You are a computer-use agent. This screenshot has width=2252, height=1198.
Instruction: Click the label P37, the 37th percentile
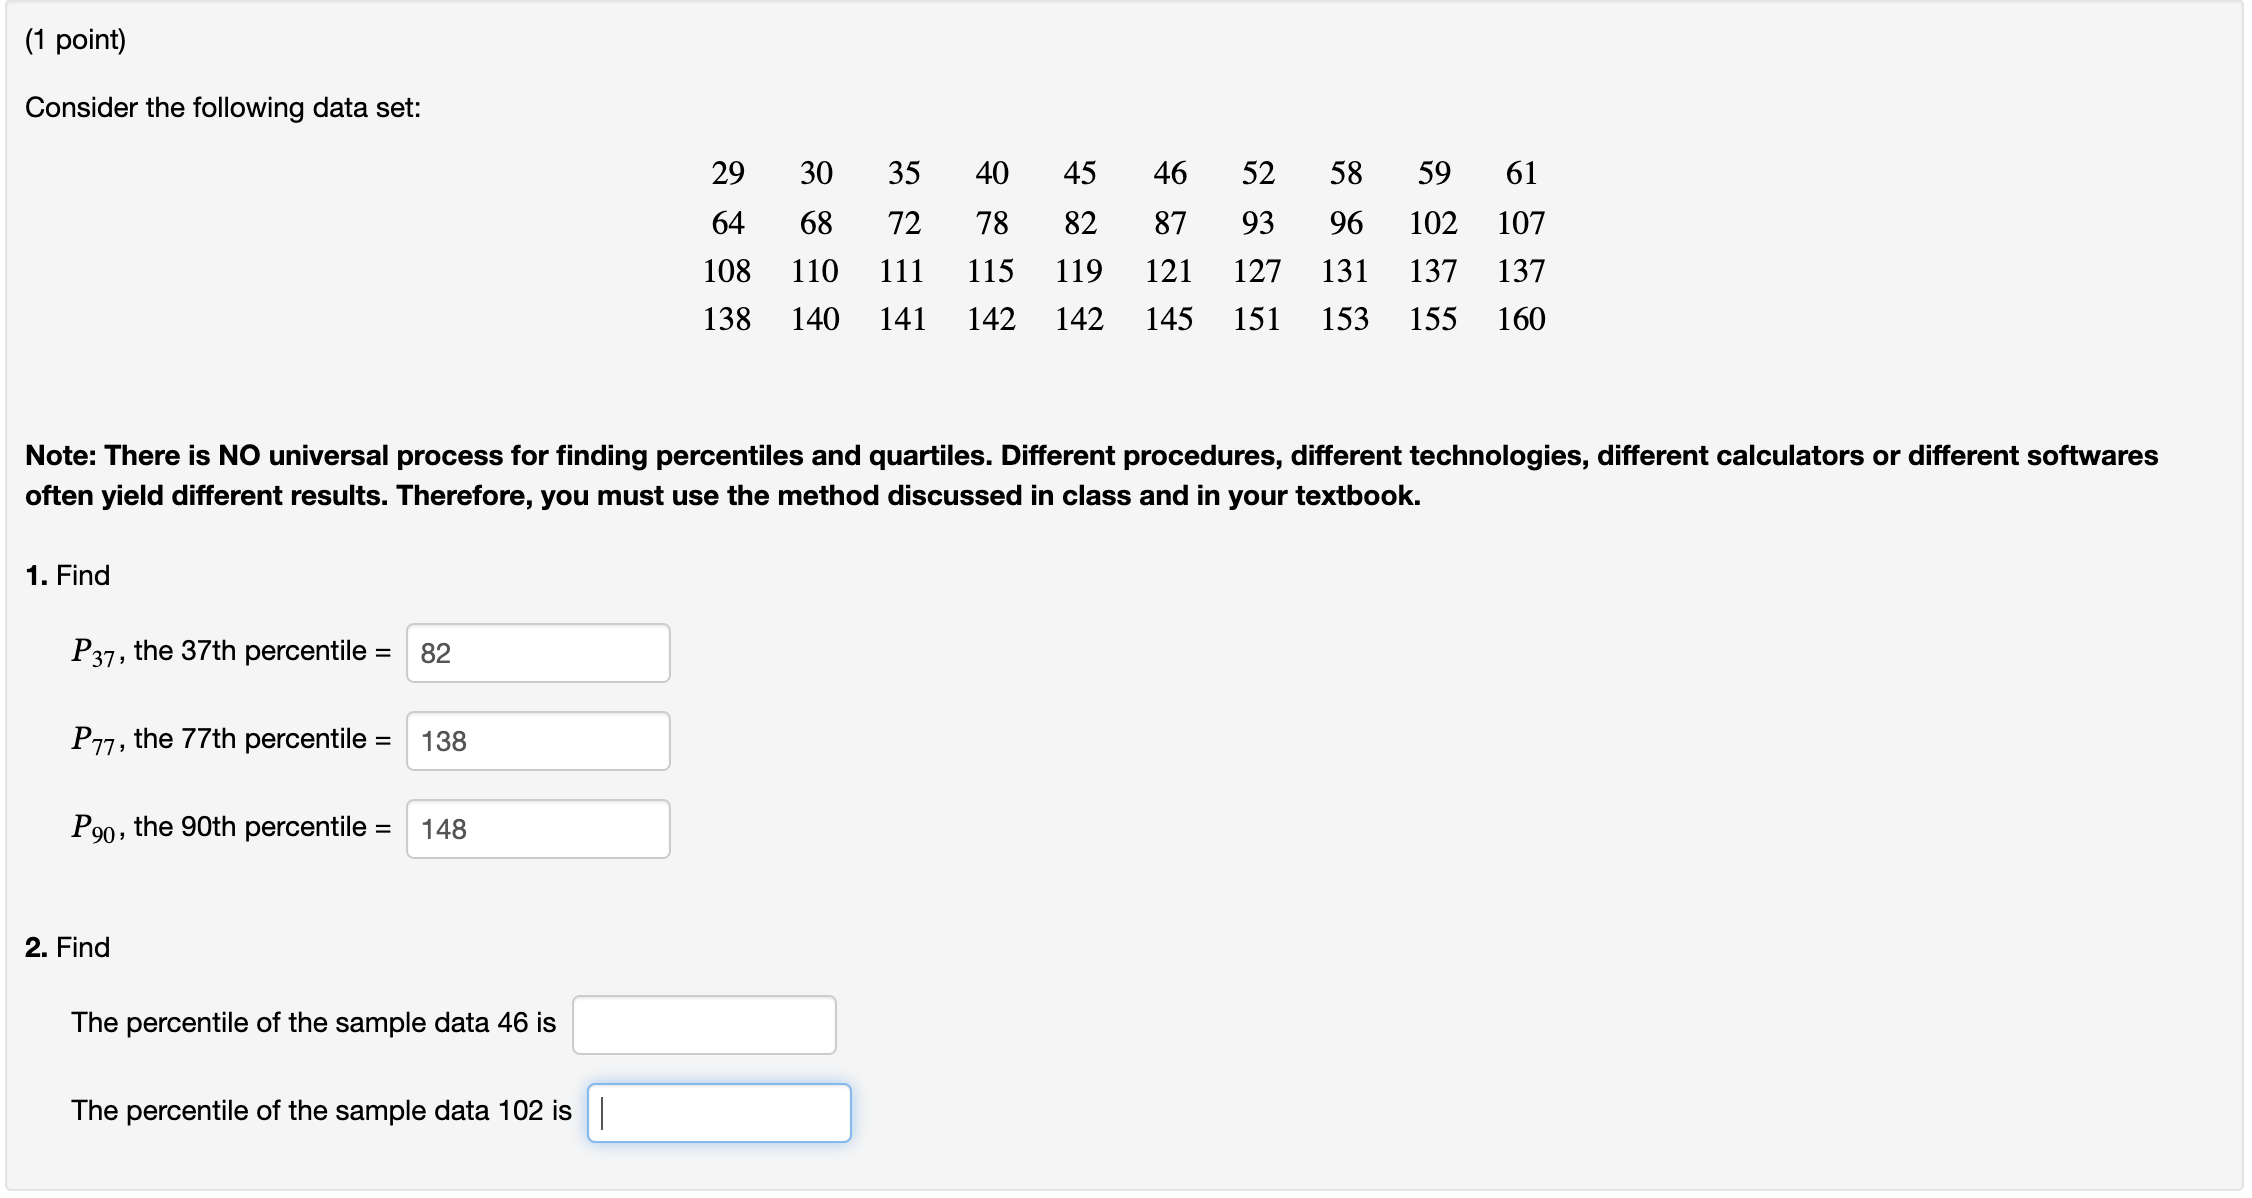point(228,650)
